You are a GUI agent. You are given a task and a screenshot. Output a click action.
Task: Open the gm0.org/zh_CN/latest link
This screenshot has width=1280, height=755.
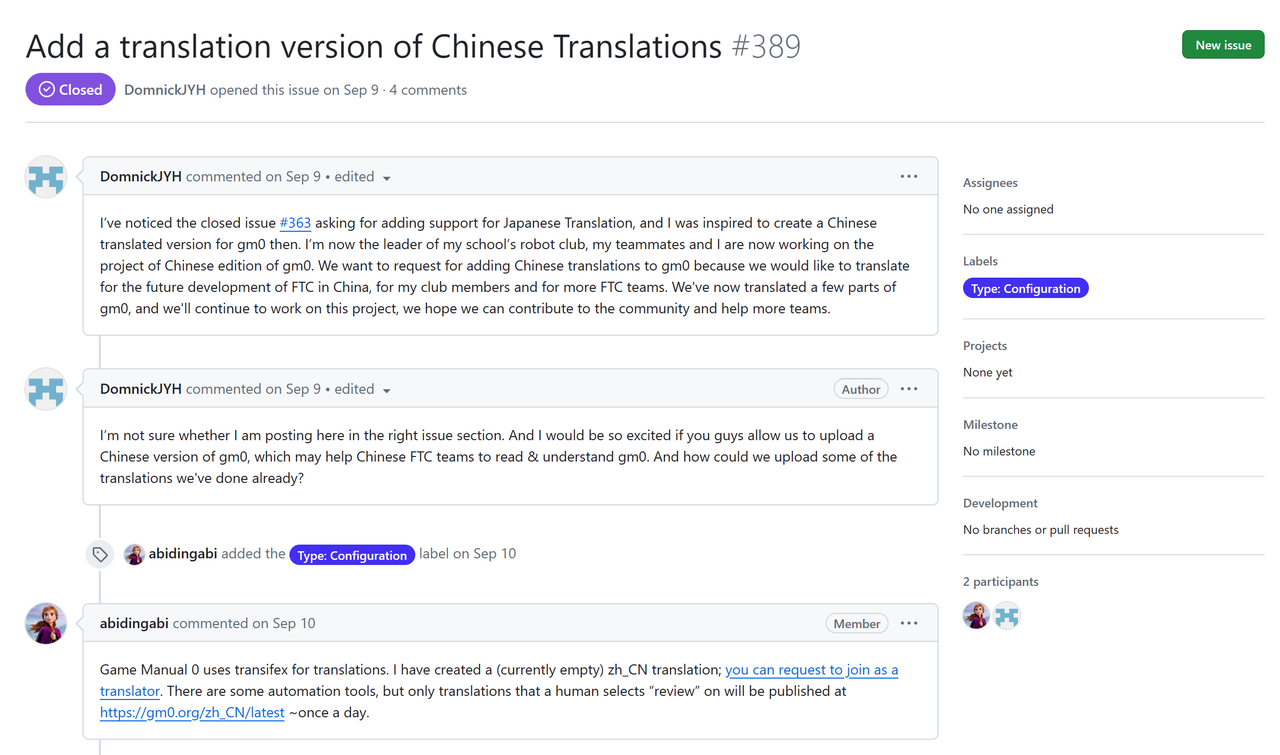point(192,713)
